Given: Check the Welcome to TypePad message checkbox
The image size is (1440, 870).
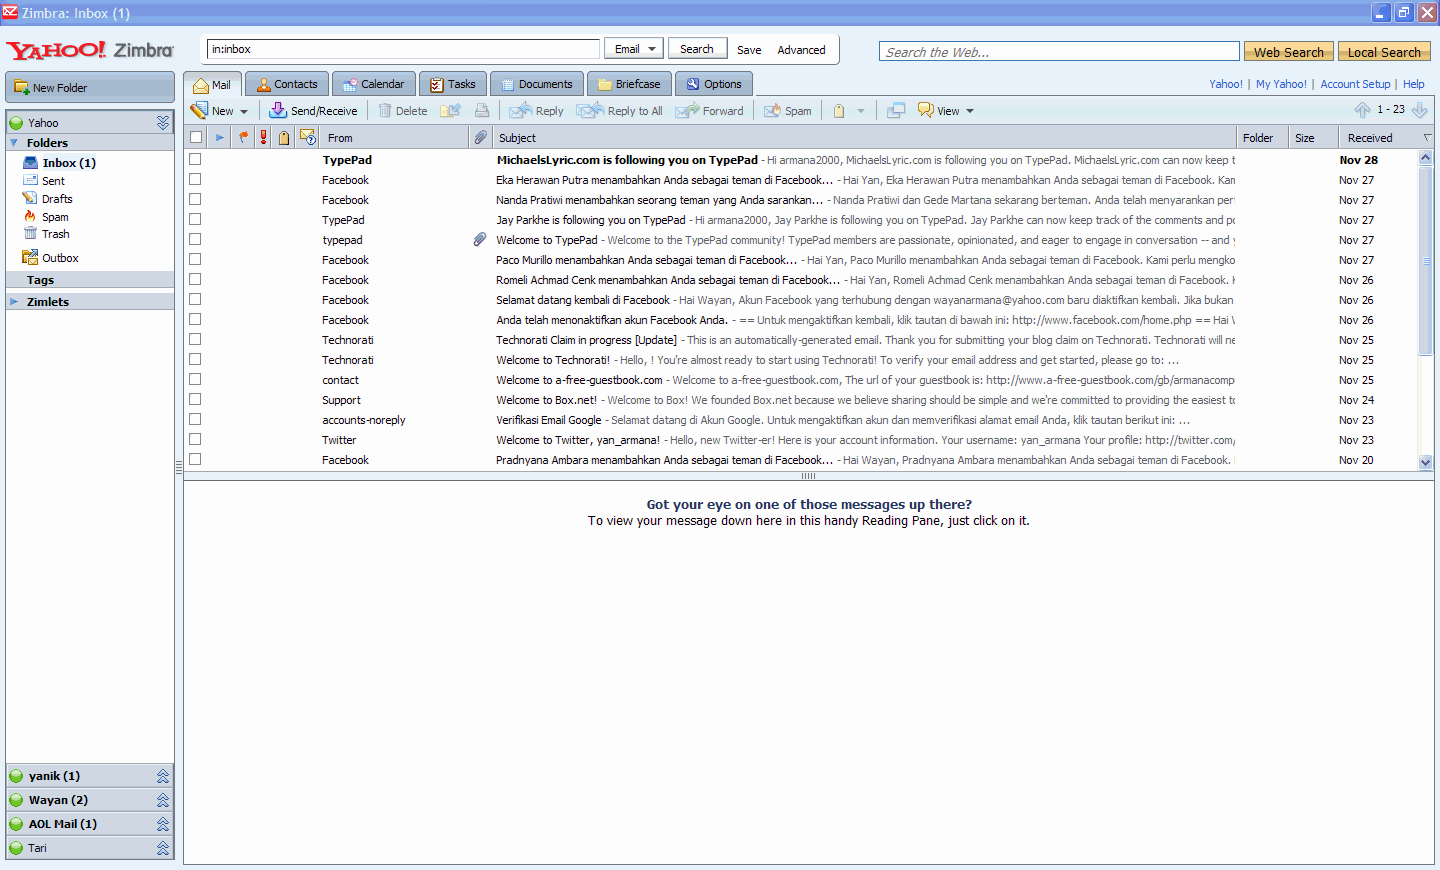Looking at the screenshot, I should (x=195, y=239).
